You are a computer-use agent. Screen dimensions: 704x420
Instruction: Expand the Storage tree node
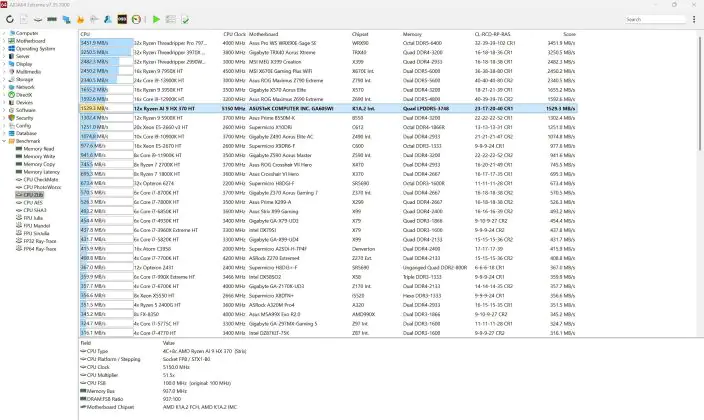pyautogui.click(x=4, y=79)
